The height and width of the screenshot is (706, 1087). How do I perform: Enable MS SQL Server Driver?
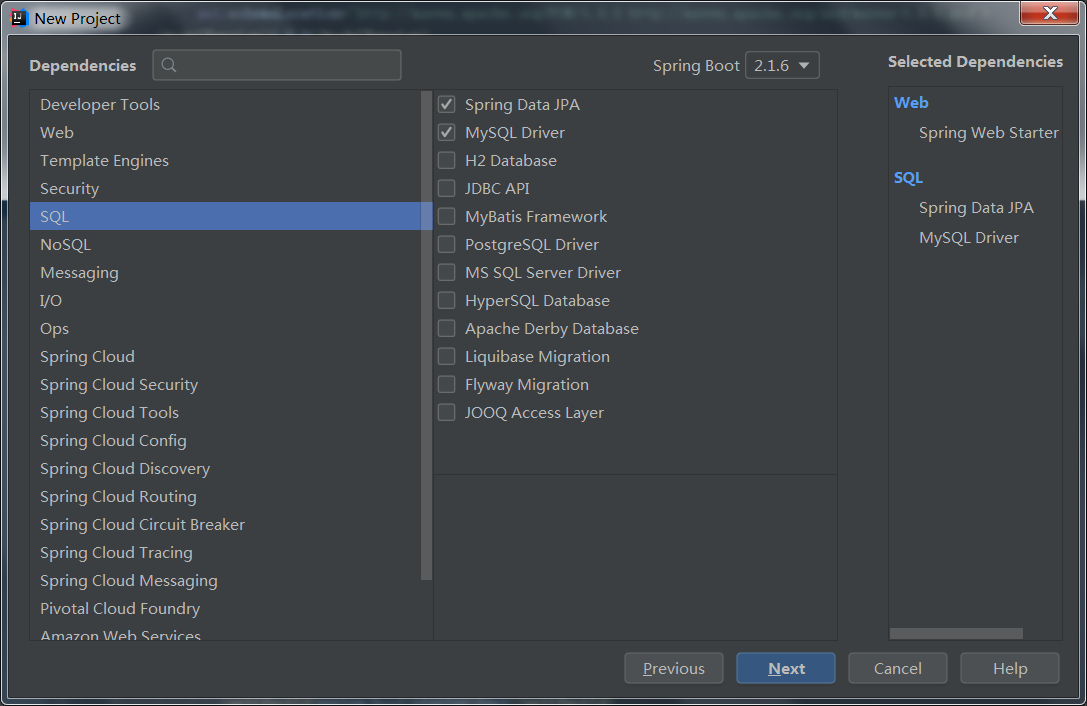tap(446, 273)
